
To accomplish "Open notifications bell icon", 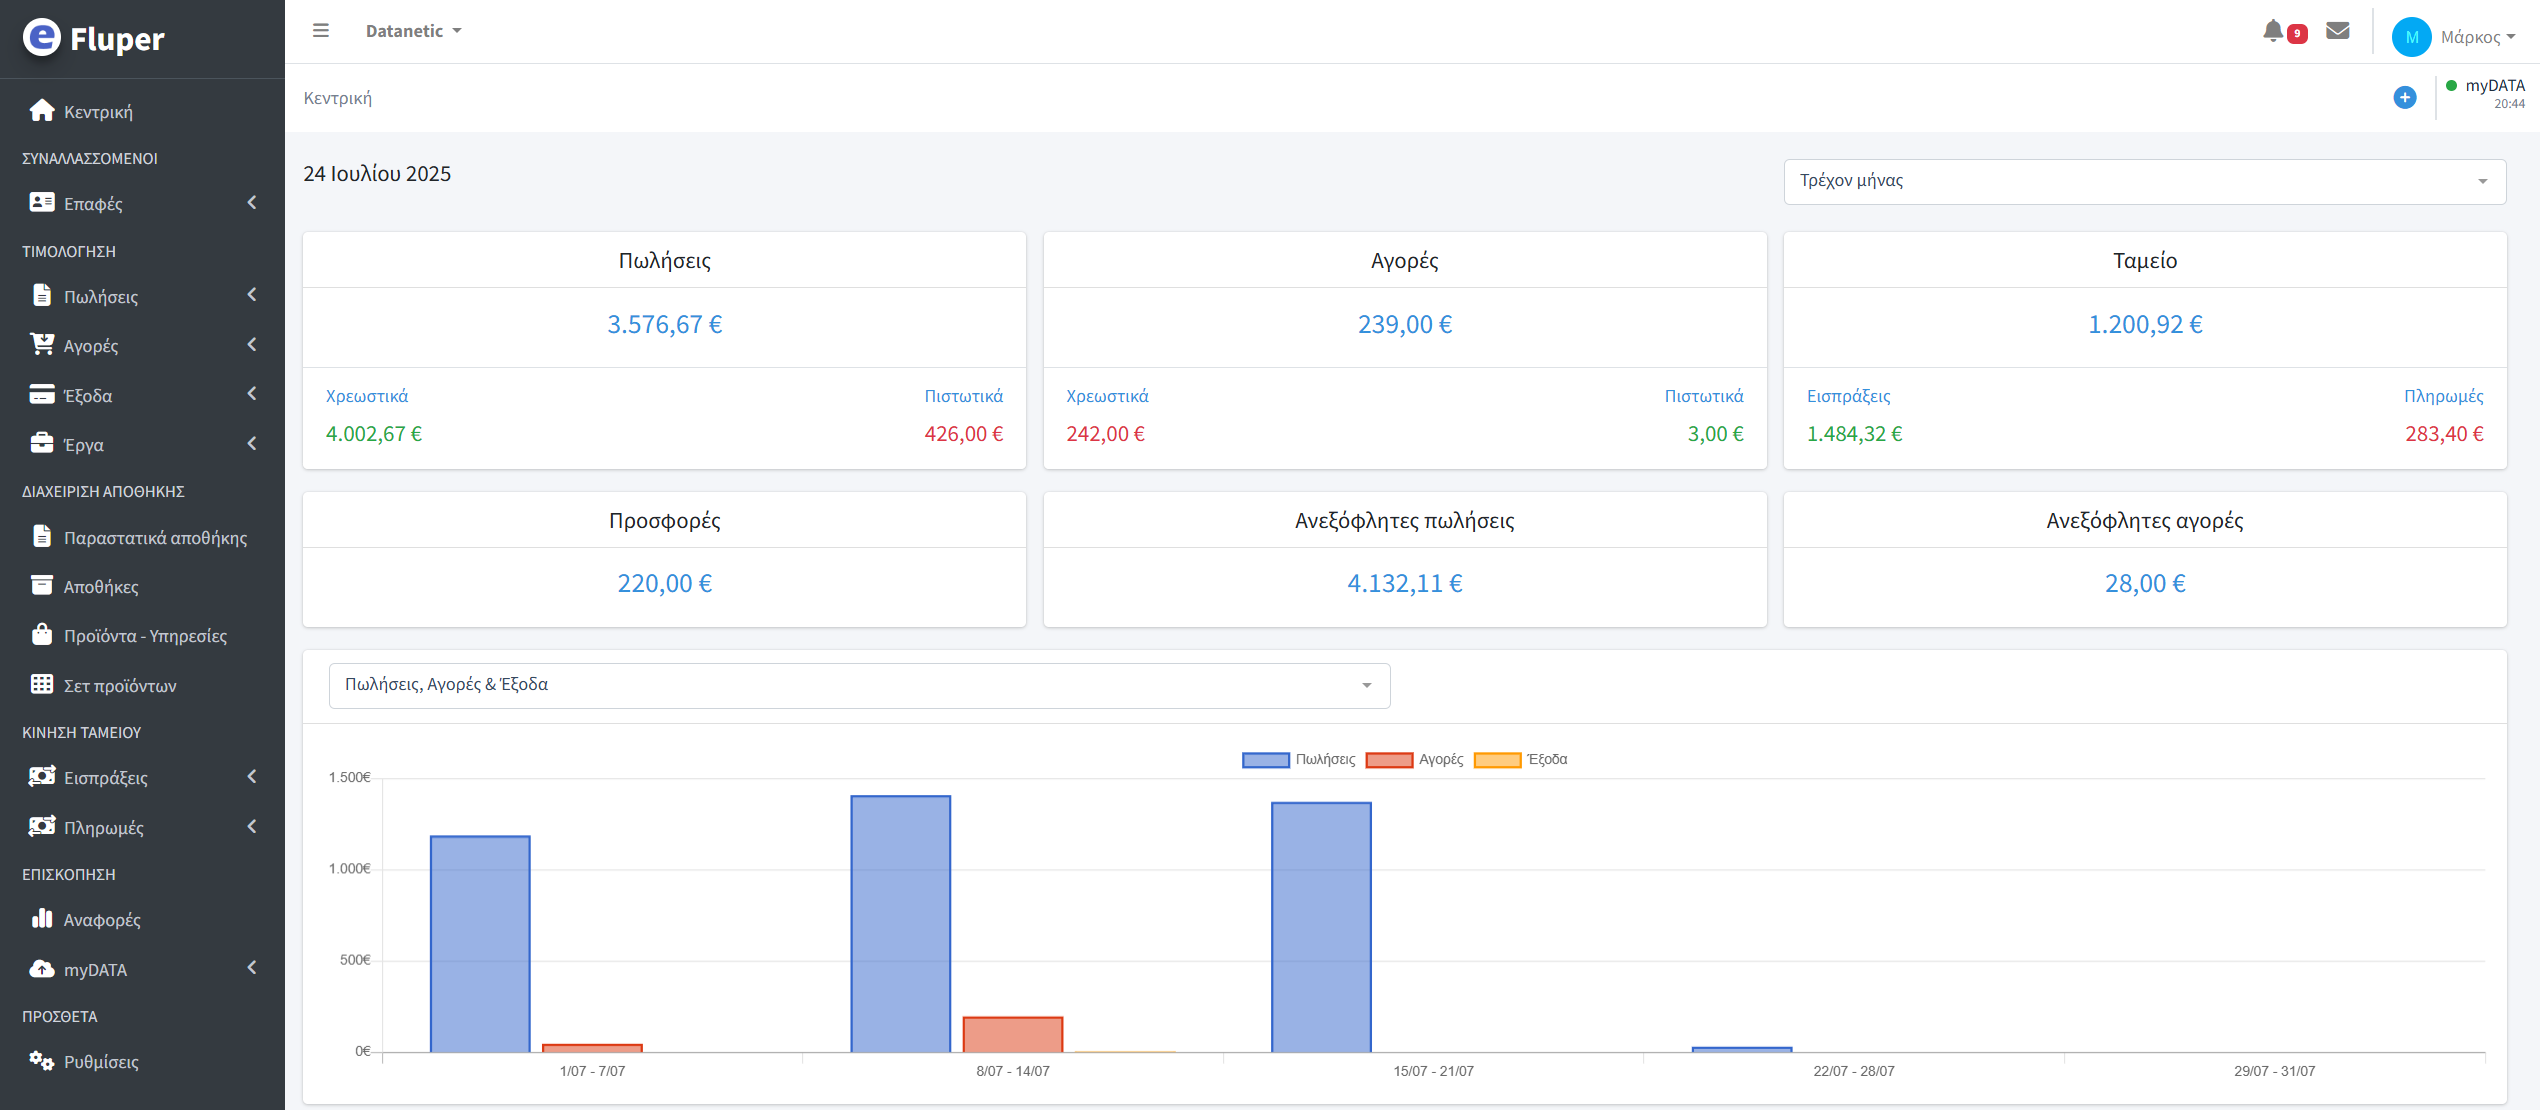I will click(2273, 31).
